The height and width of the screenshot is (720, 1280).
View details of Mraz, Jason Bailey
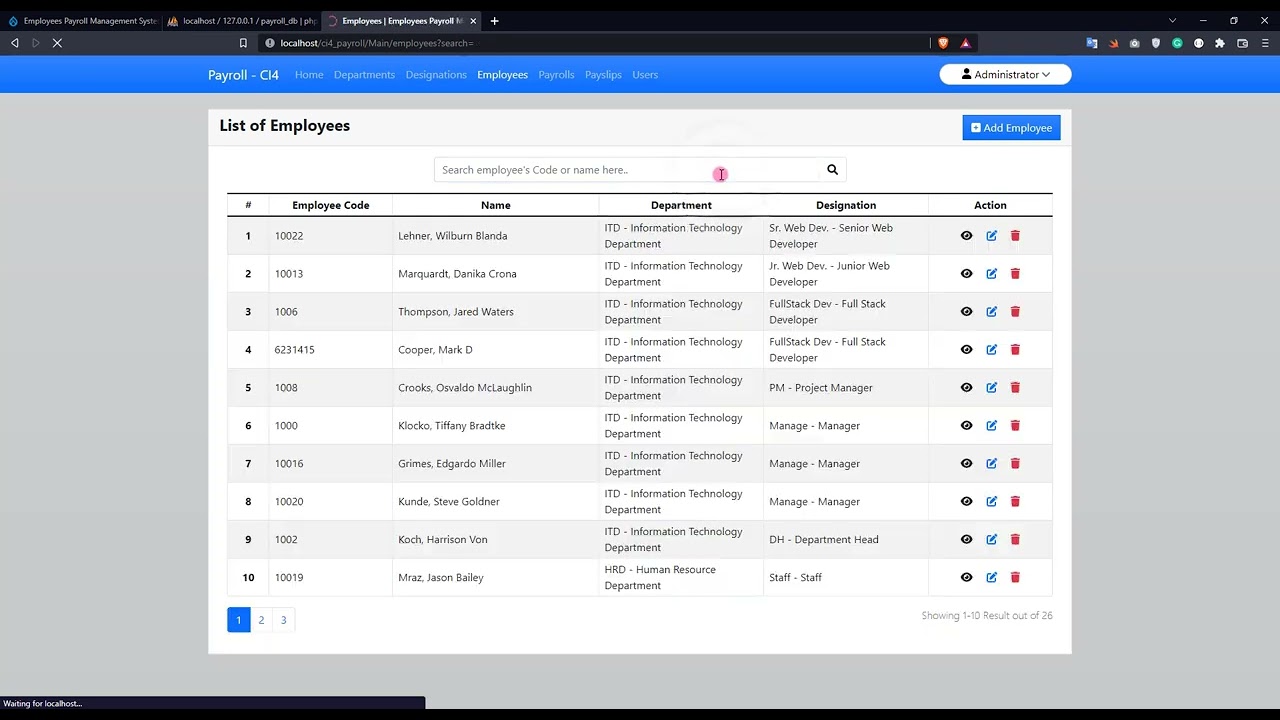point(966,578)
